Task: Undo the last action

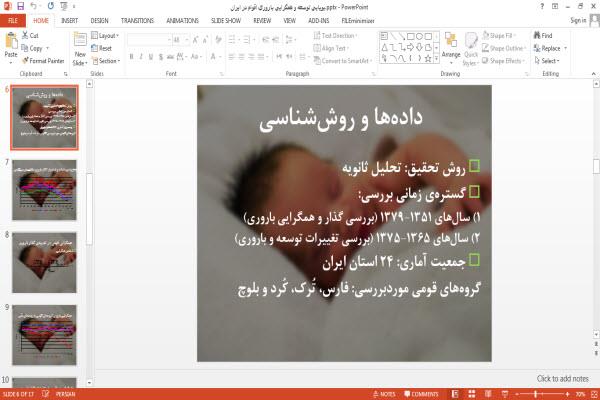Action: 34,6
